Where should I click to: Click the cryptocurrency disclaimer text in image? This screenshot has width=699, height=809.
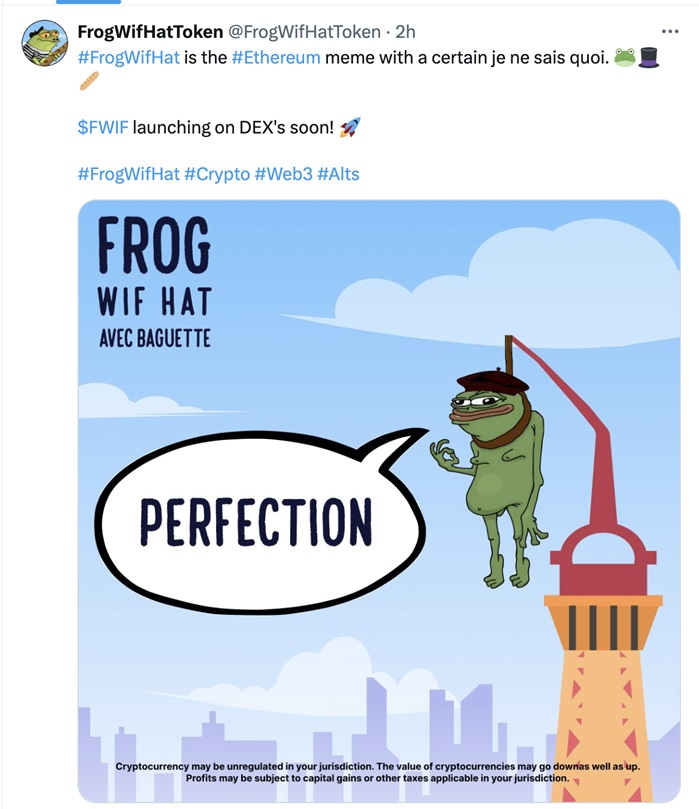pyautogui.click(x=378, y=771)
